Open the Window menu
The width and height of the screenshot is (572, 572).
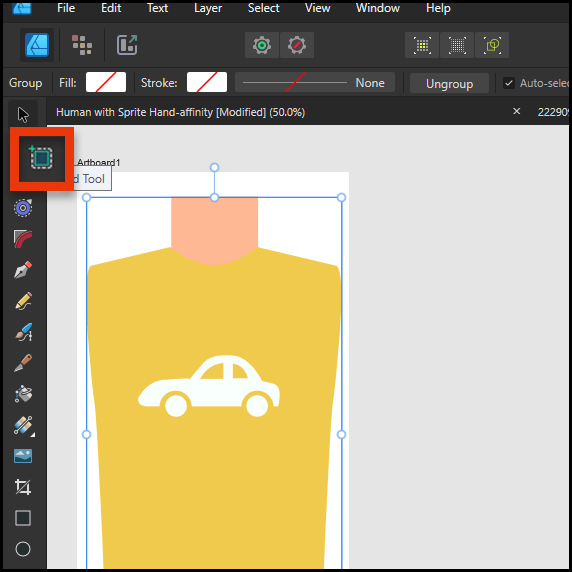pyautogui.click(x=378, y=8)
